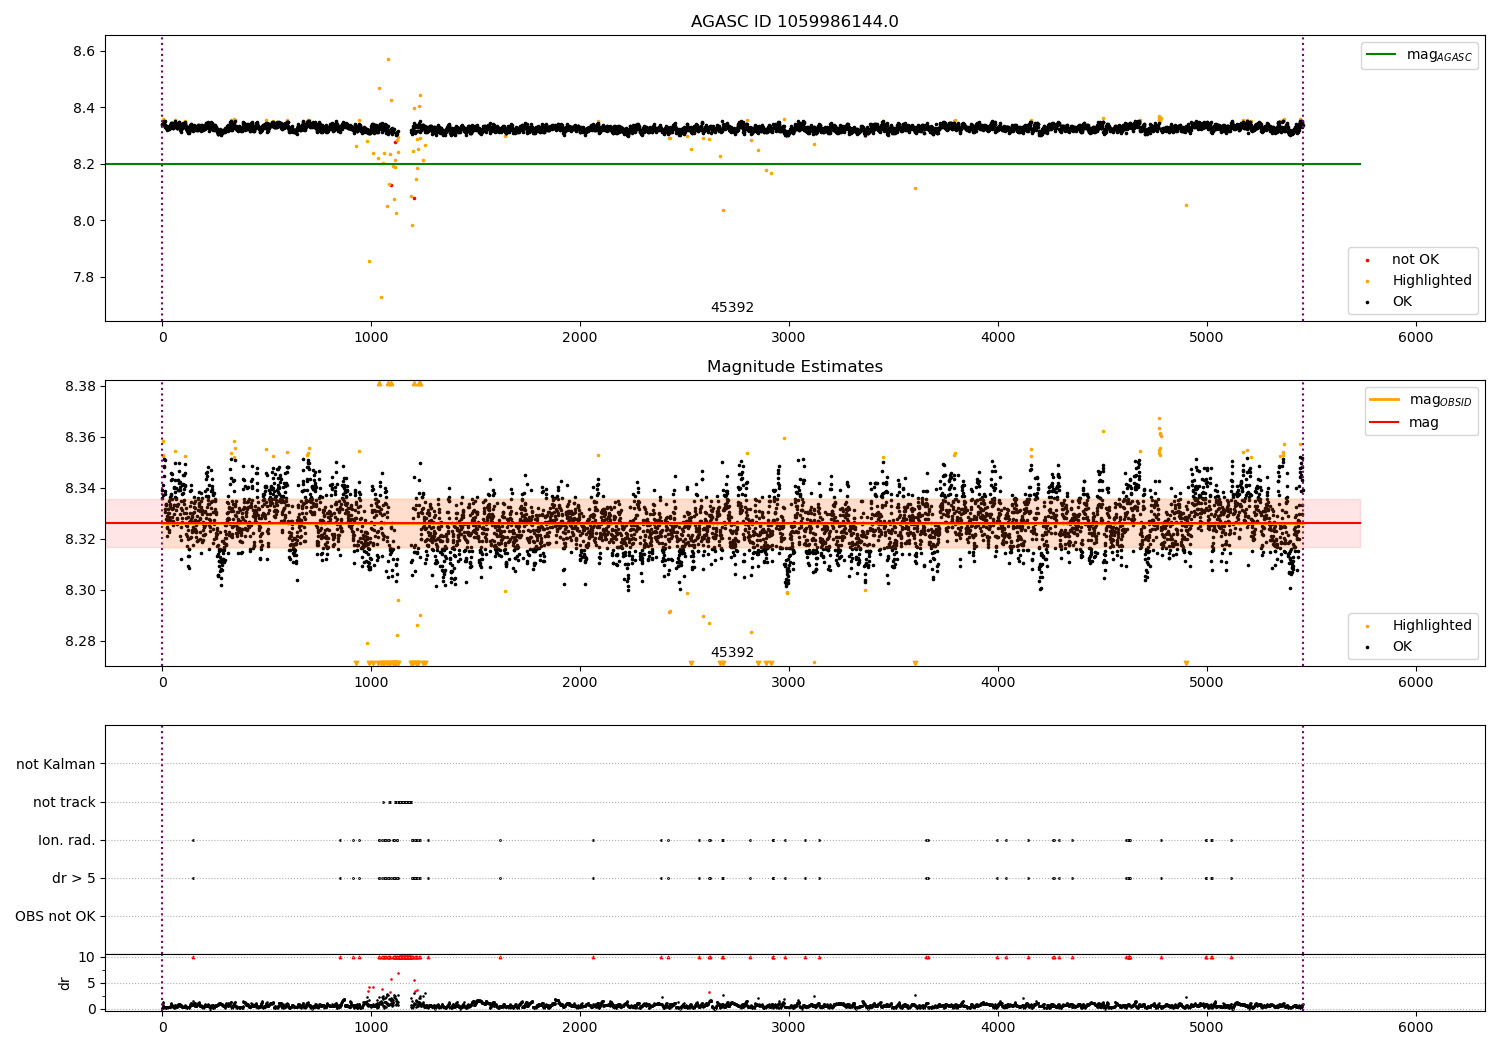1500x1050 pixels.
Task: Click the 8.6 tick label on top plot
Action: click(84, 51)
